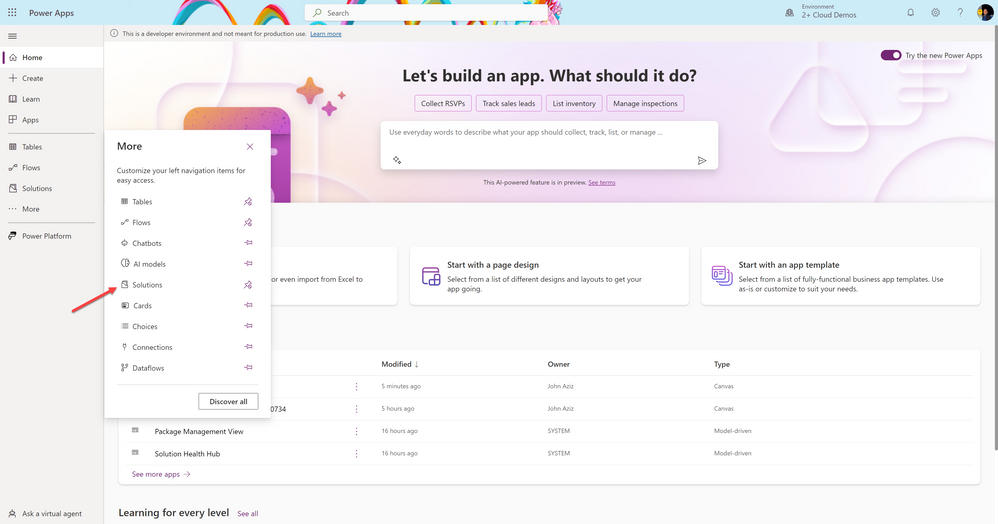Go to Home in left navigation
The width and height of the screenshot is (998, 524).
click(52, 57)
